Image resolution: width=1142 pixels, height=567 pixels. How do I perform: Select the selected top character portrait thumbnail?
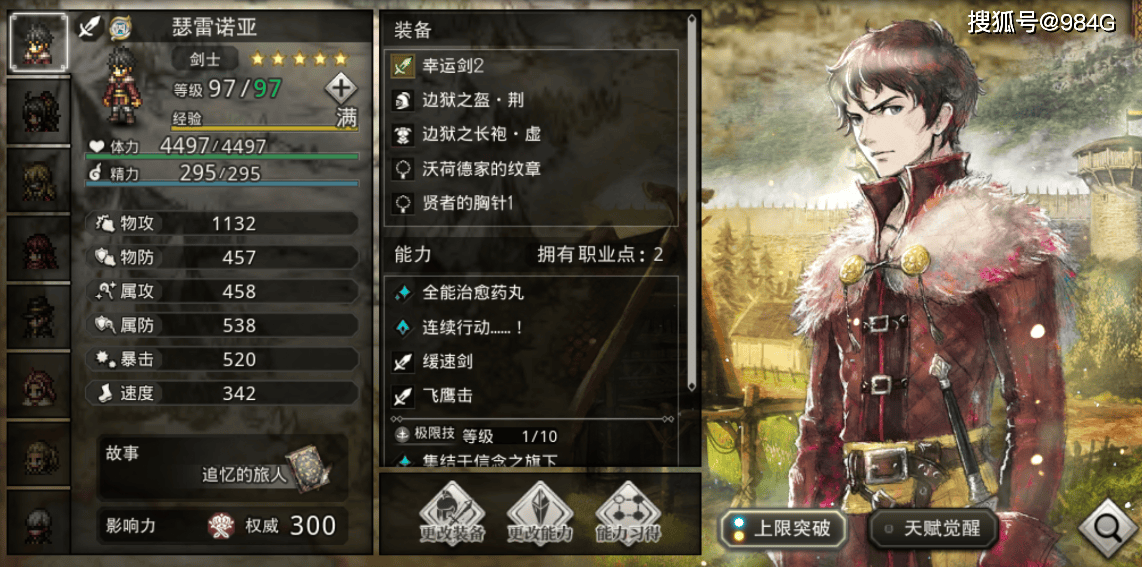click(x=39, y=42)
